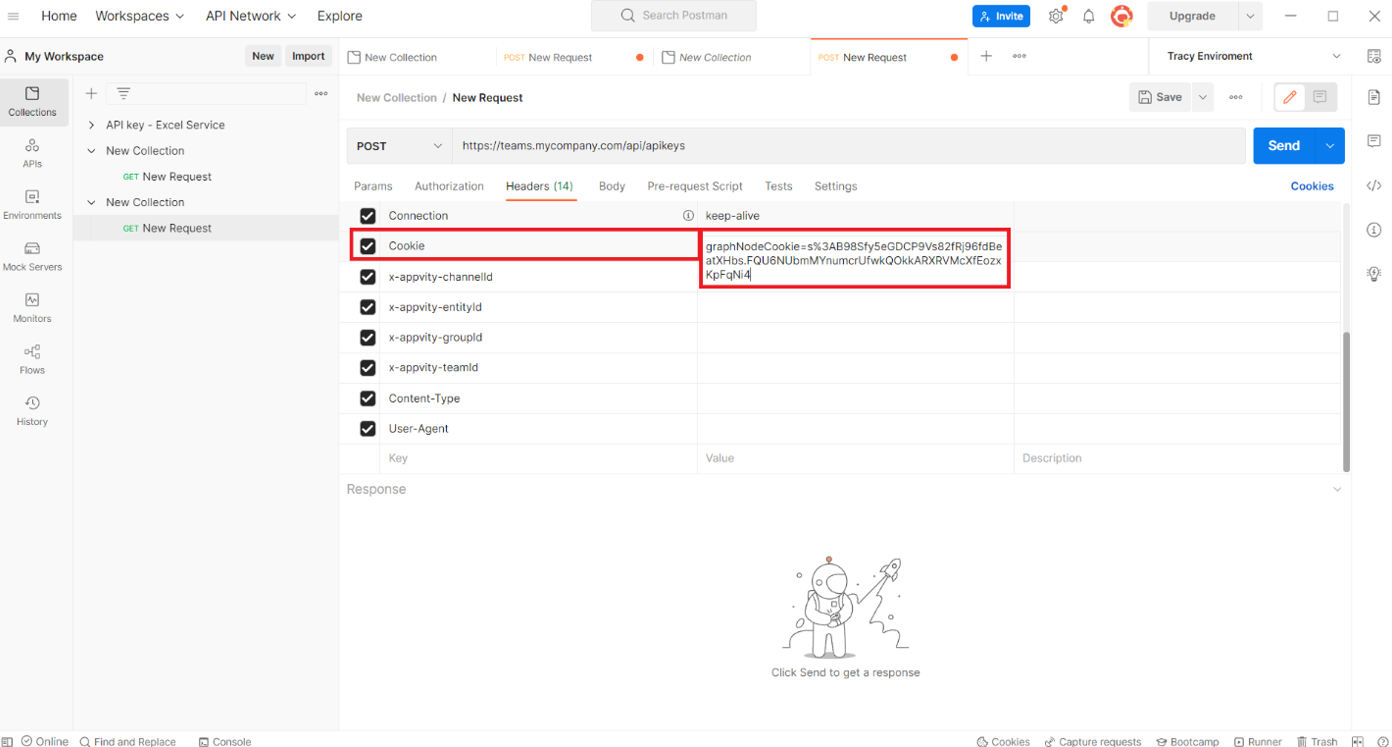Open the settings gear icon

point(1056,16)
